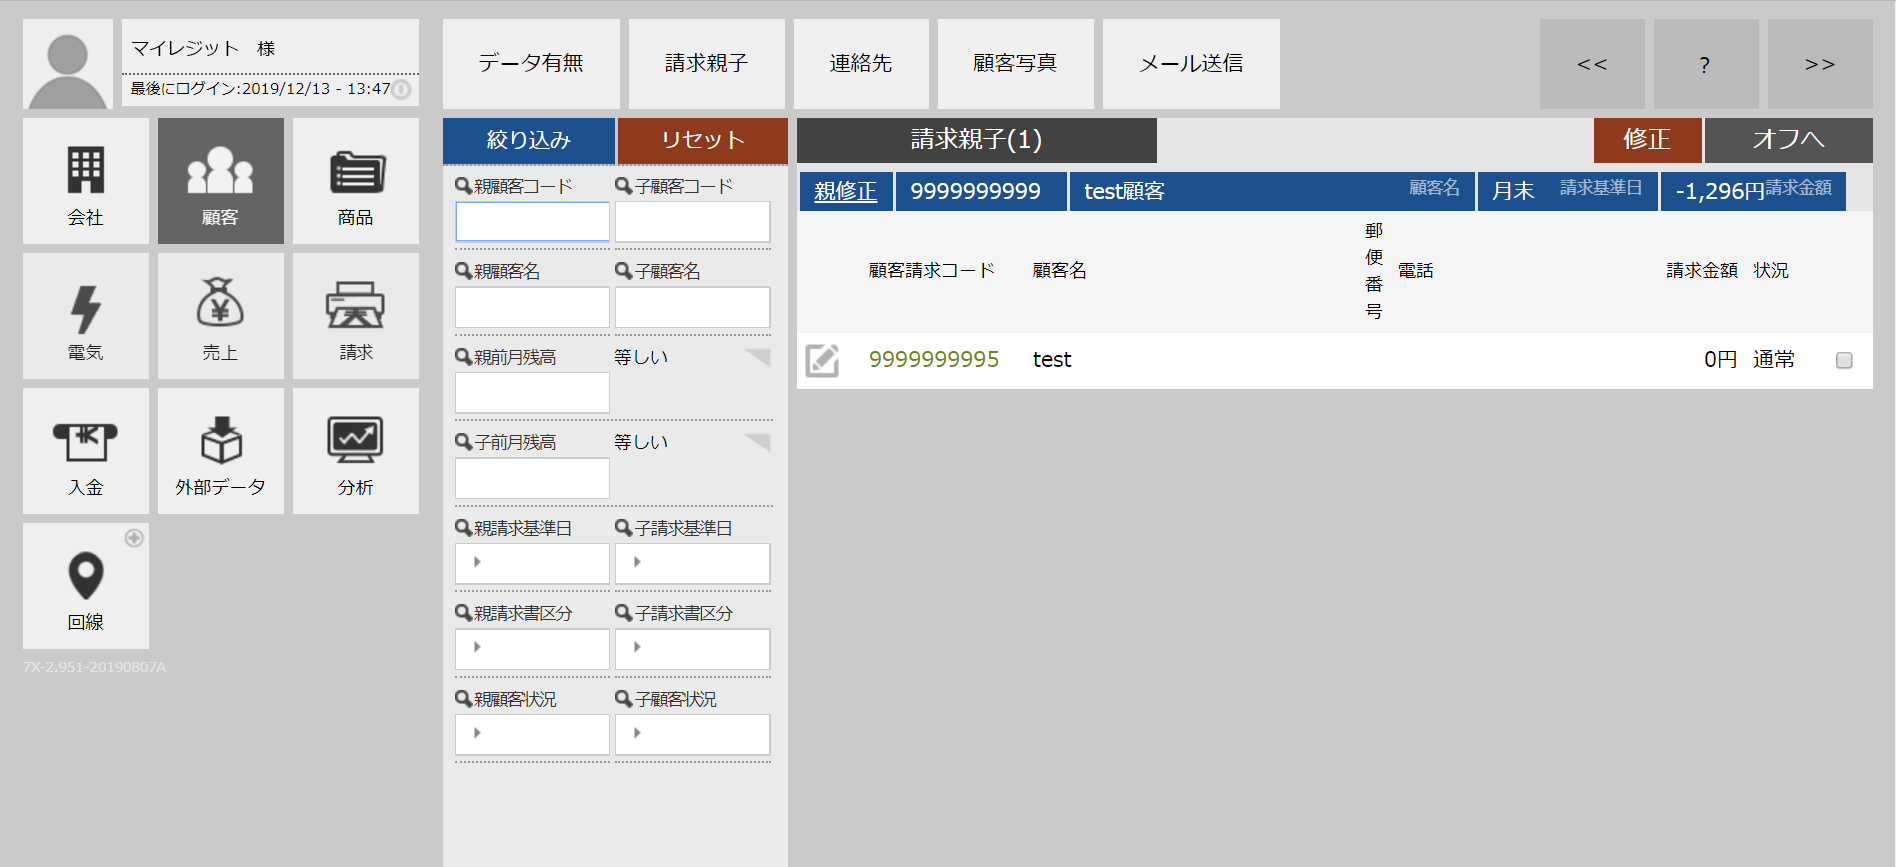1896x867 pixels.
Task: Open customer billing code 9999999995 link
Action: point(934,360)
